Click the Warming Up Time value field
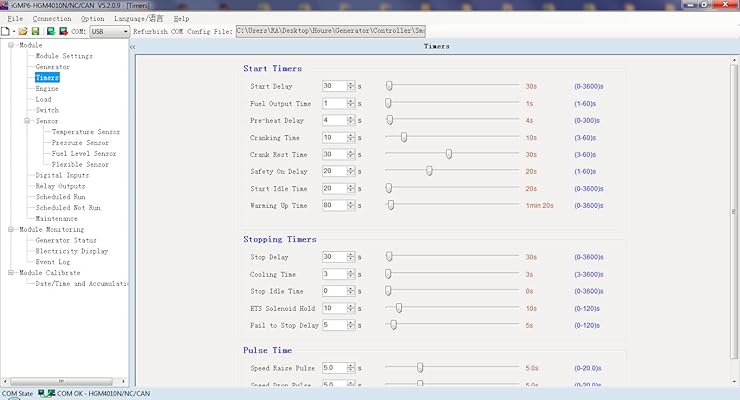740x400 pixels. pyautogui.click(x=334, y=205)
